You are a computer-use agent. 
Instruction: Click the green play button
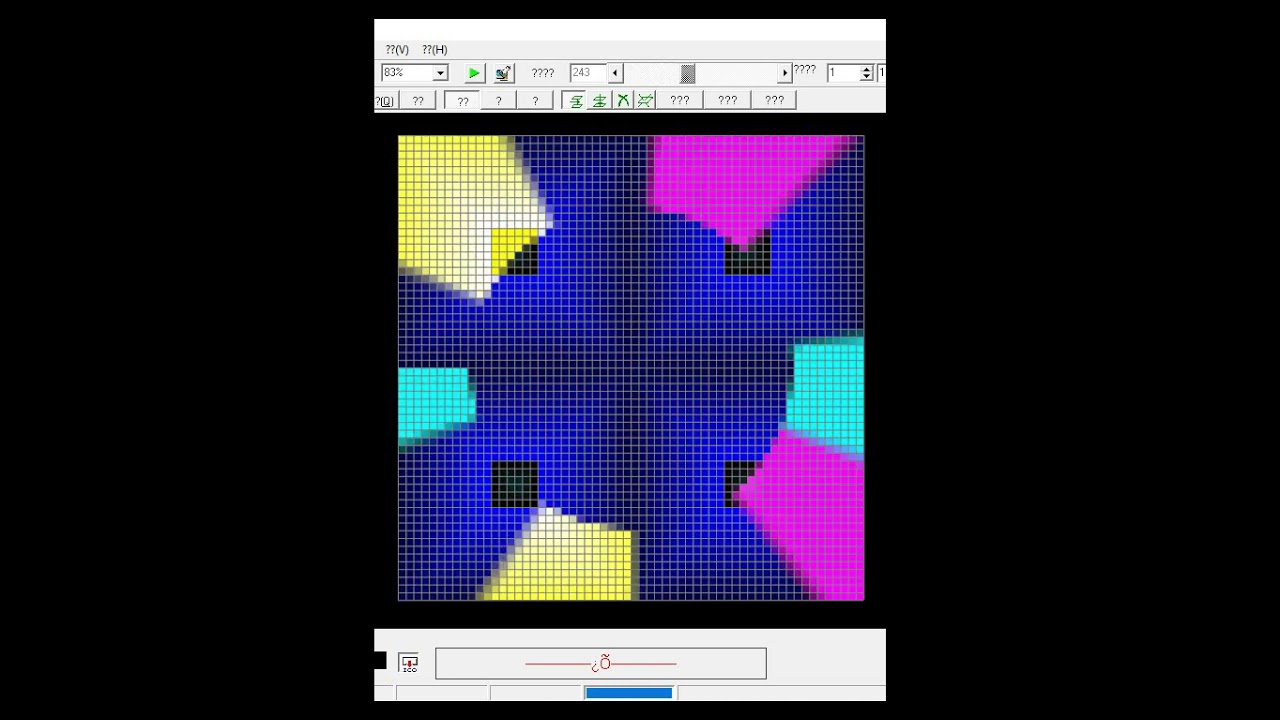(474, 73)
